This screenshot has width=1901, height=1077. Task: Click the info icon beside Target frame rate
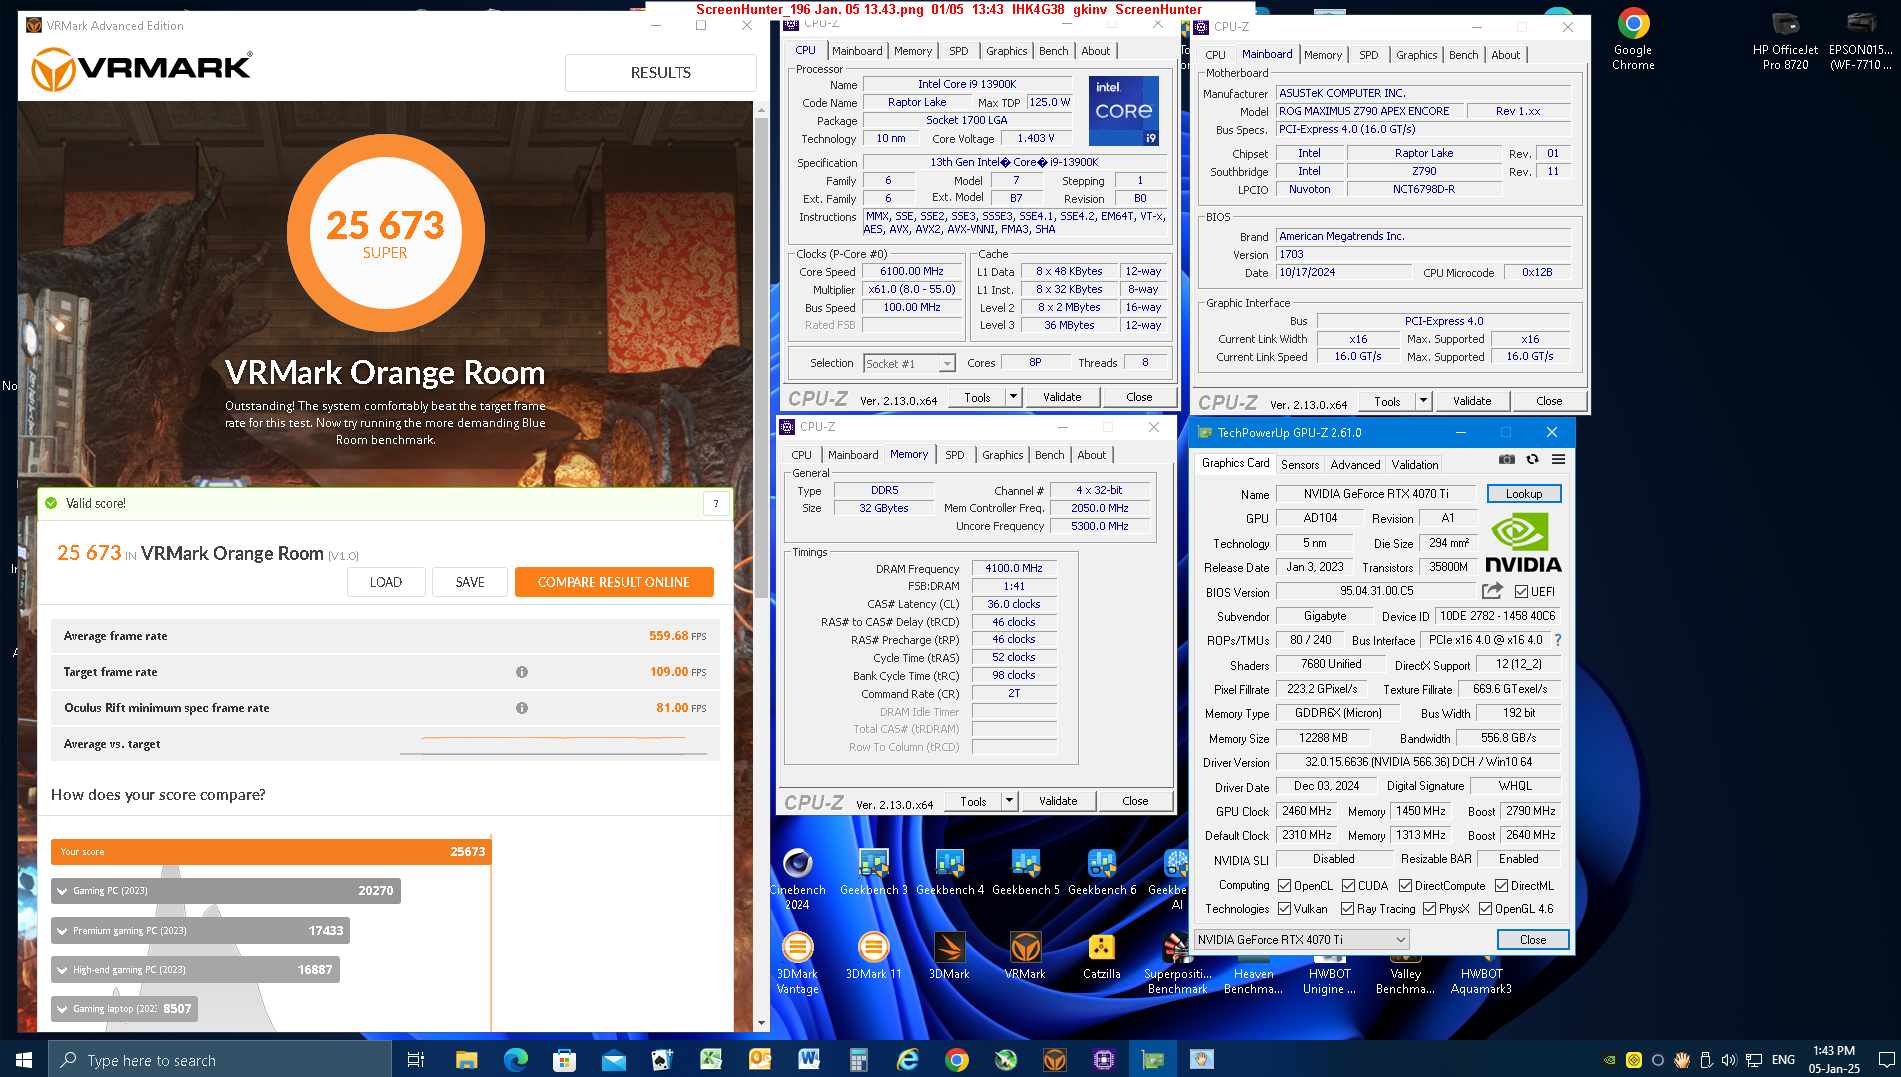(x=521, y=672)
